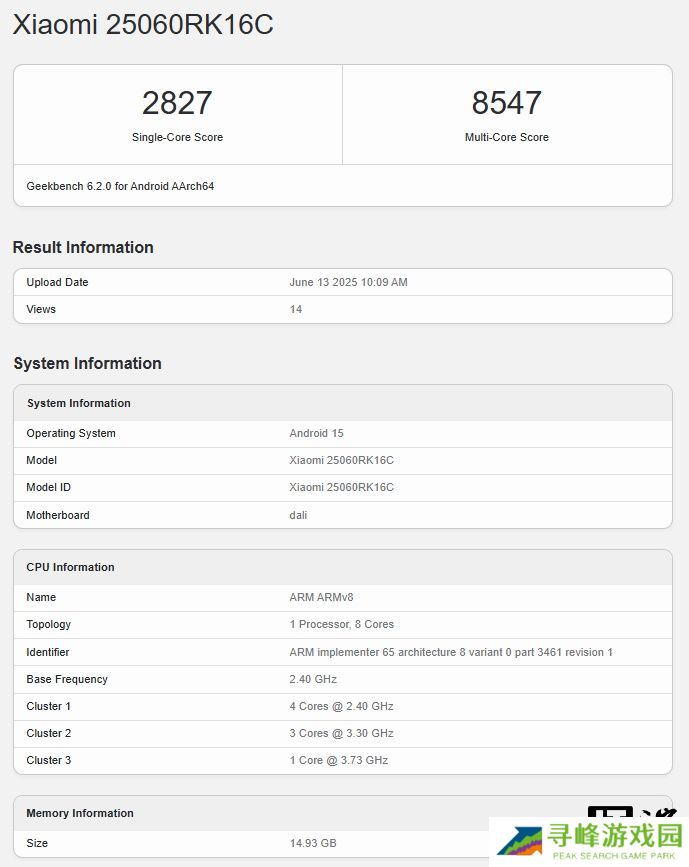Click the Geekbench 6.2.0 for Android AArch64 text
689x867 pixels.
pos(120,186)
